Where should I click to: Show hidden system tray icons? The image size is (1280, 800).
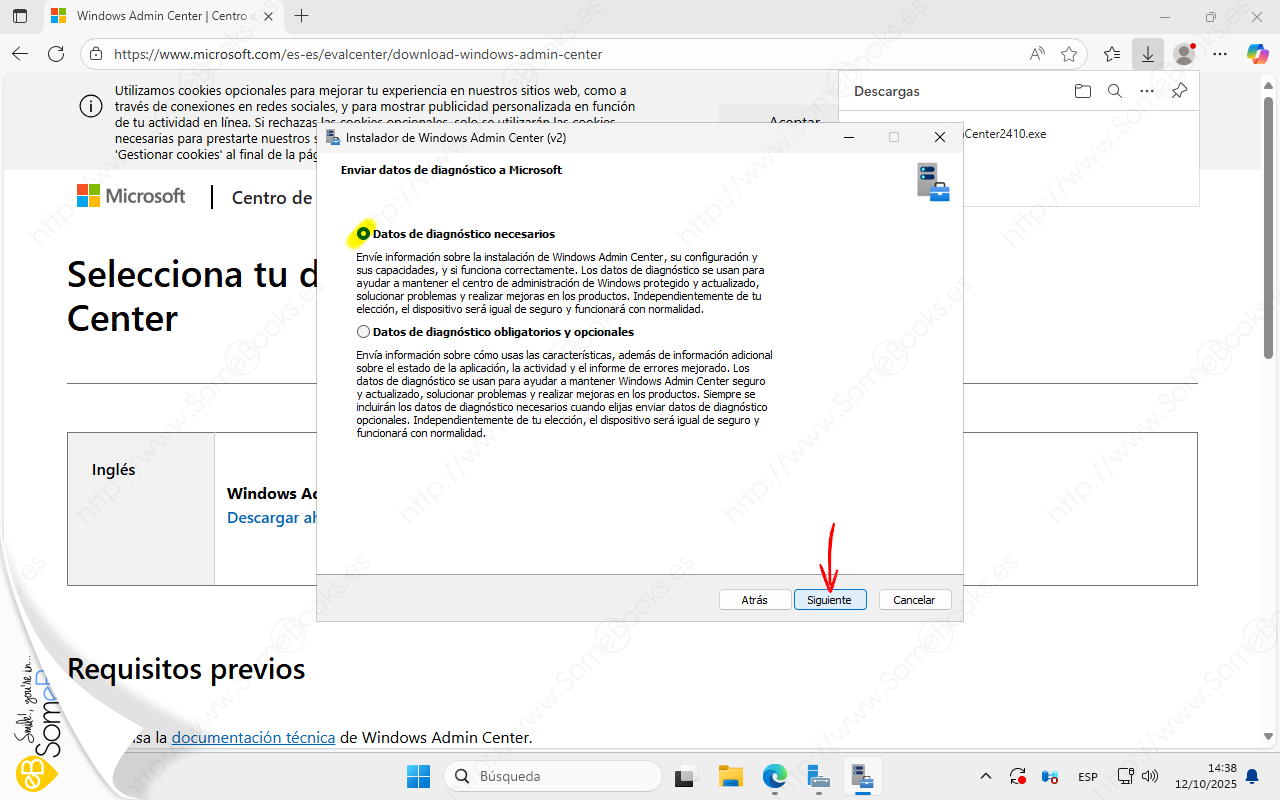tap(986, 776)
